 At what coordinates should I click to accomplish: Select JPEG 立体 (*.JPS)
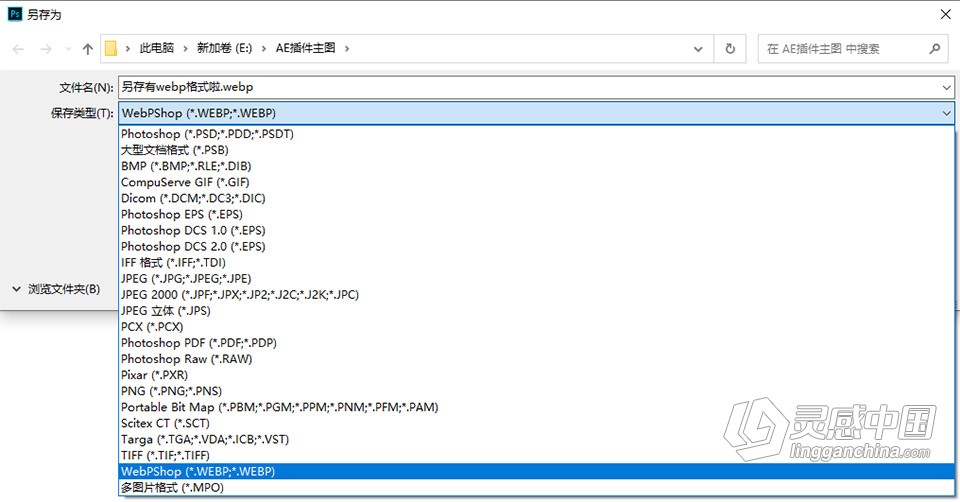(x=536, y=310)
